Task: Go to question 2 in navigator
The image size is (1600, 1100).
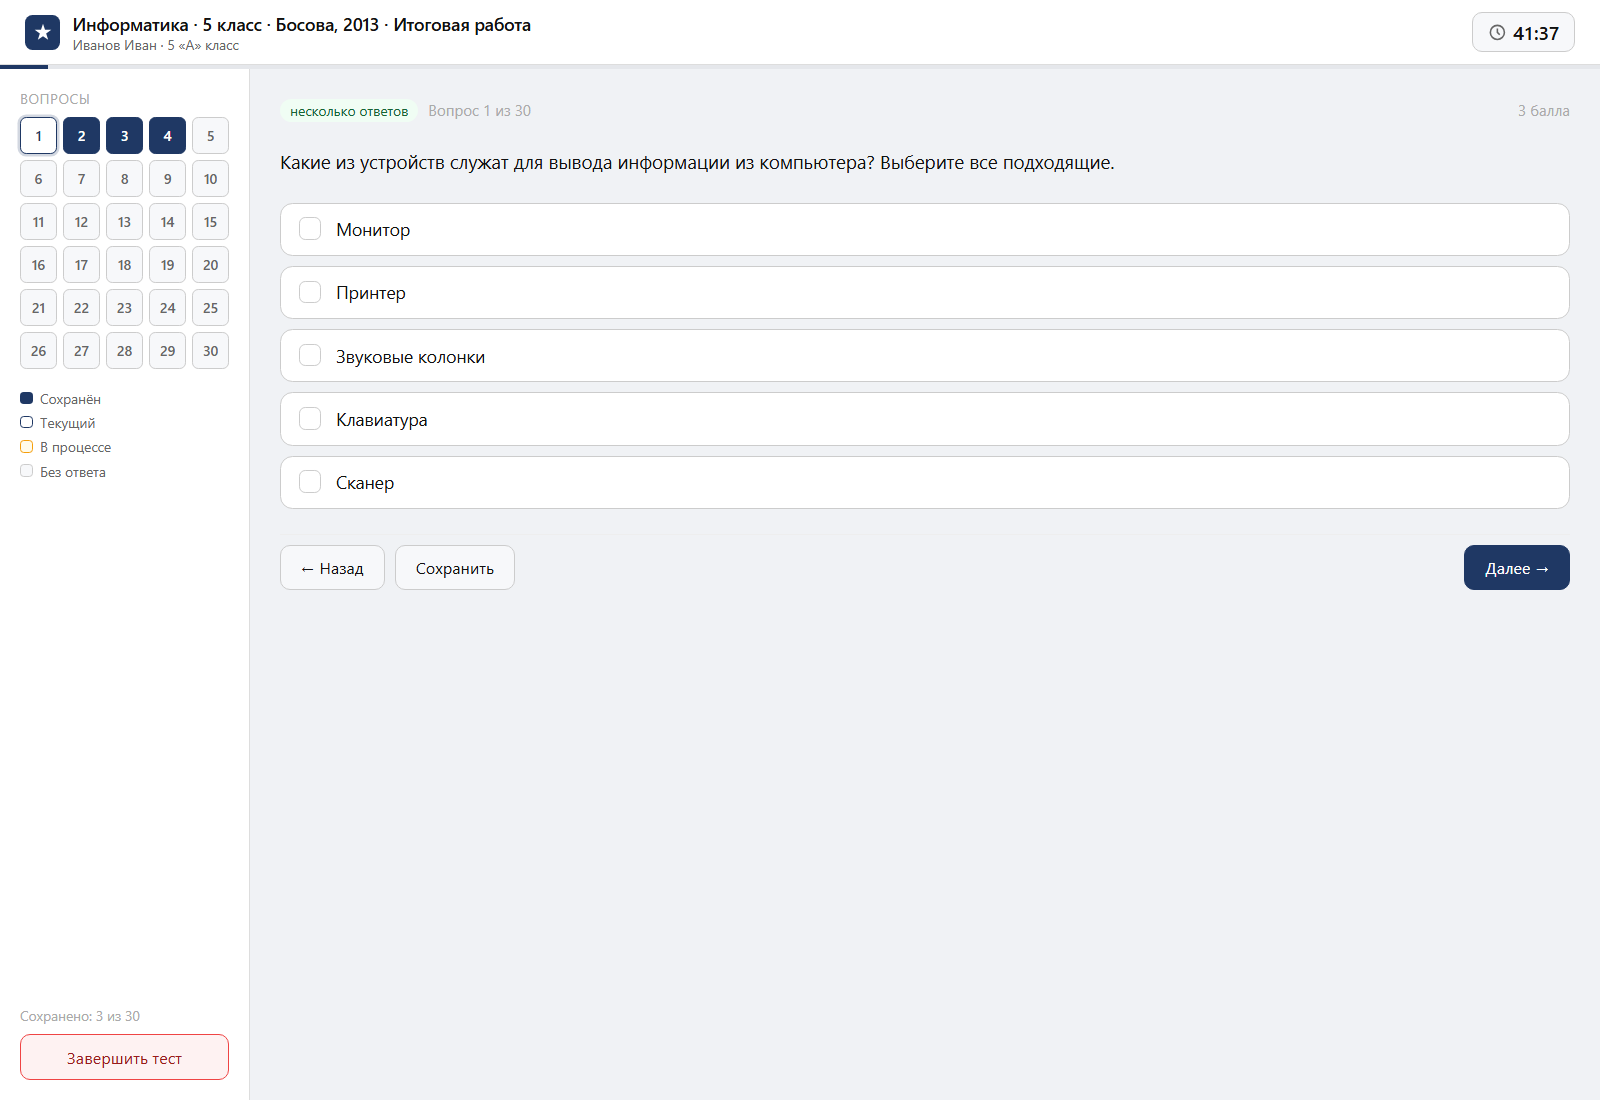Action: point(81,136)
